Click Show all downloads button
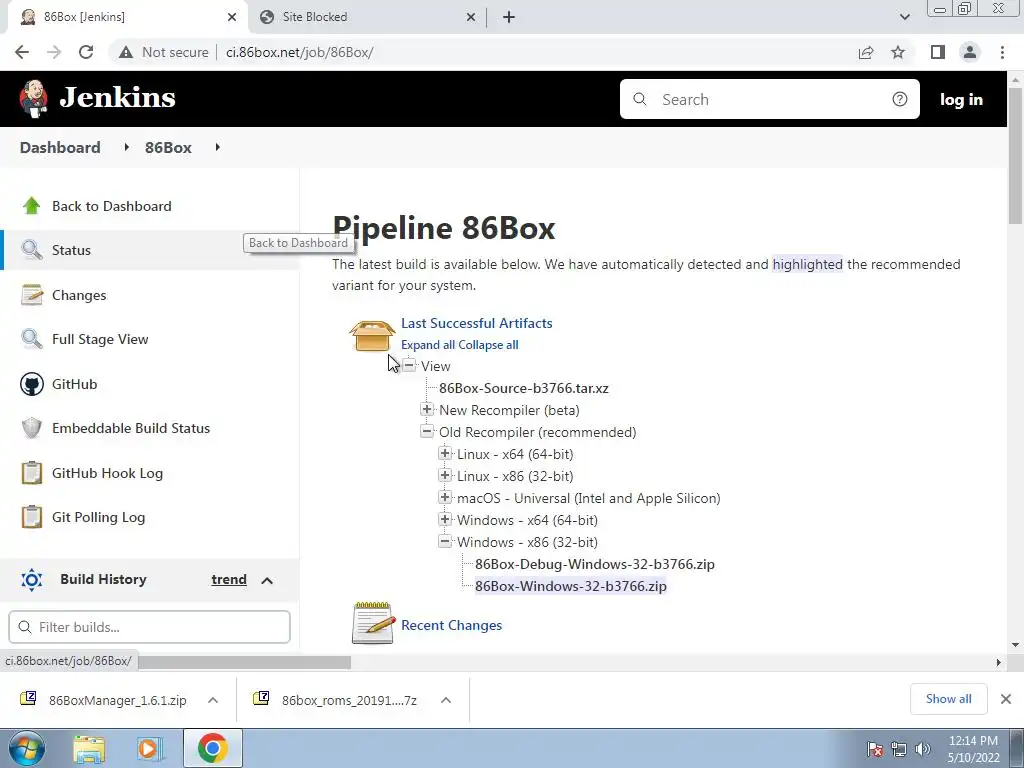This screenshot has height=768, width=1024. coord(949,699)
